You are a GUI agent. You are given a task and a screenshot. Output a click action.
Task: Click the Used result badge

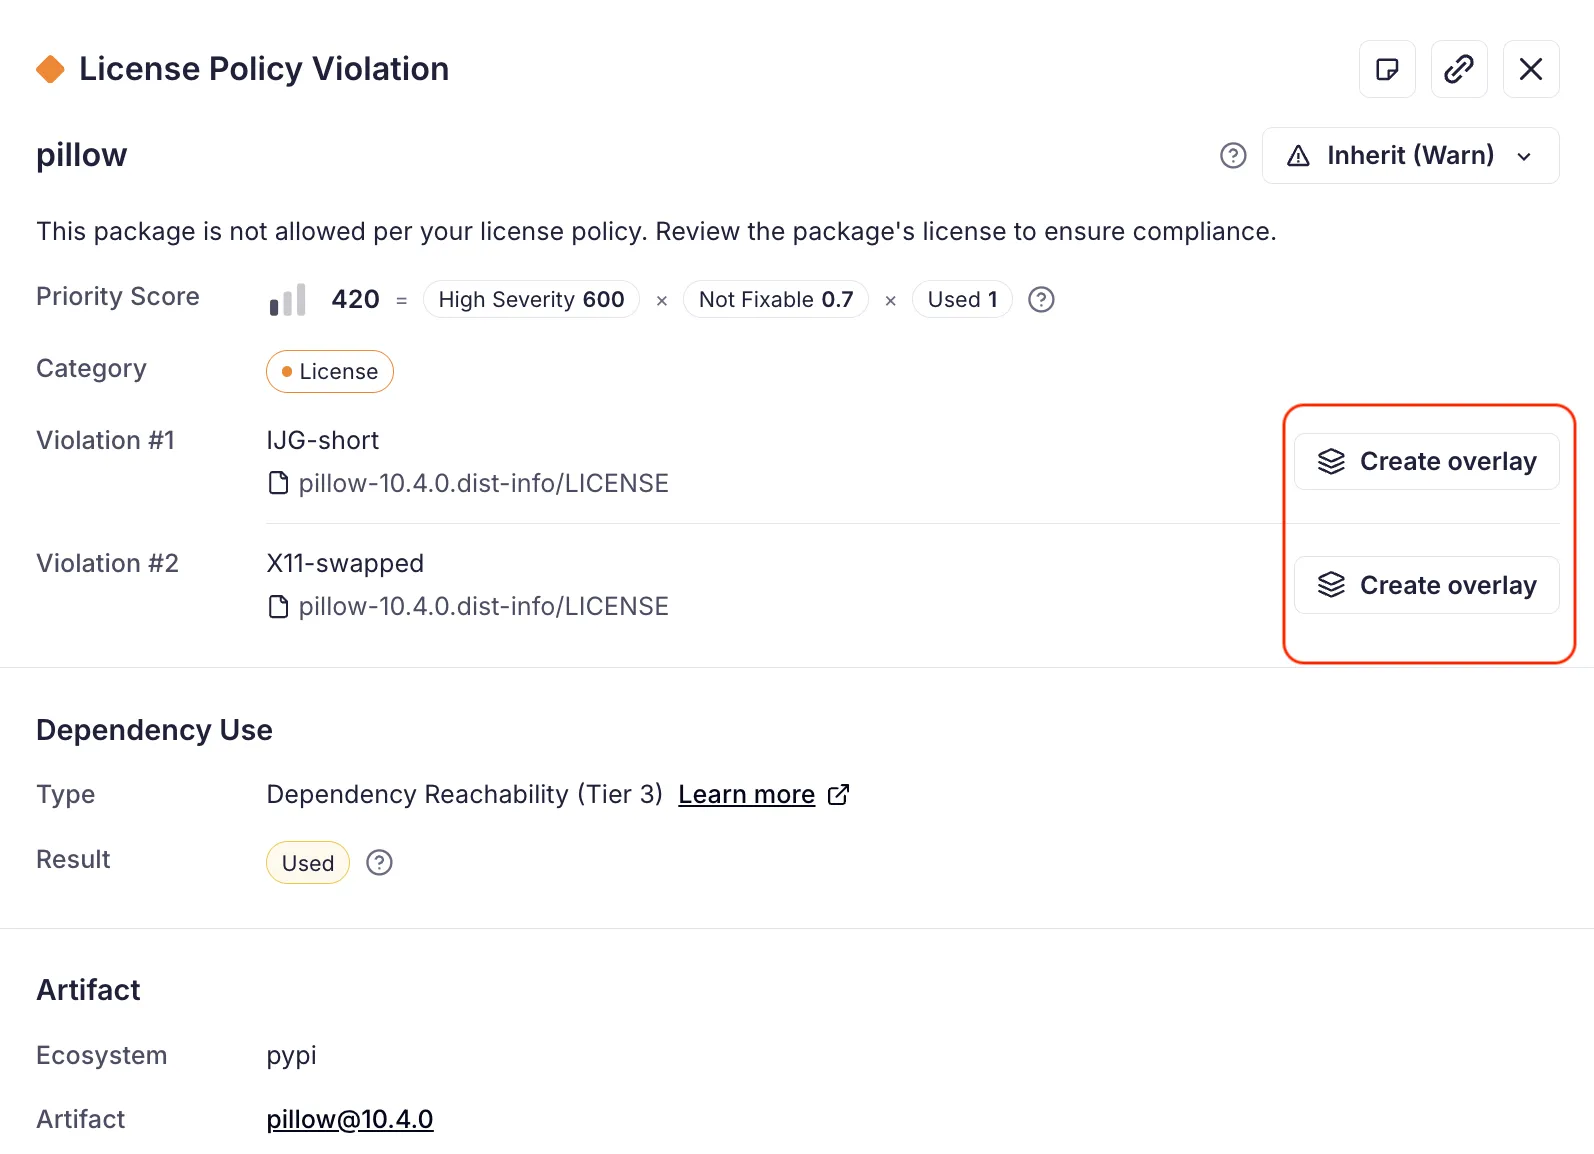308,863
